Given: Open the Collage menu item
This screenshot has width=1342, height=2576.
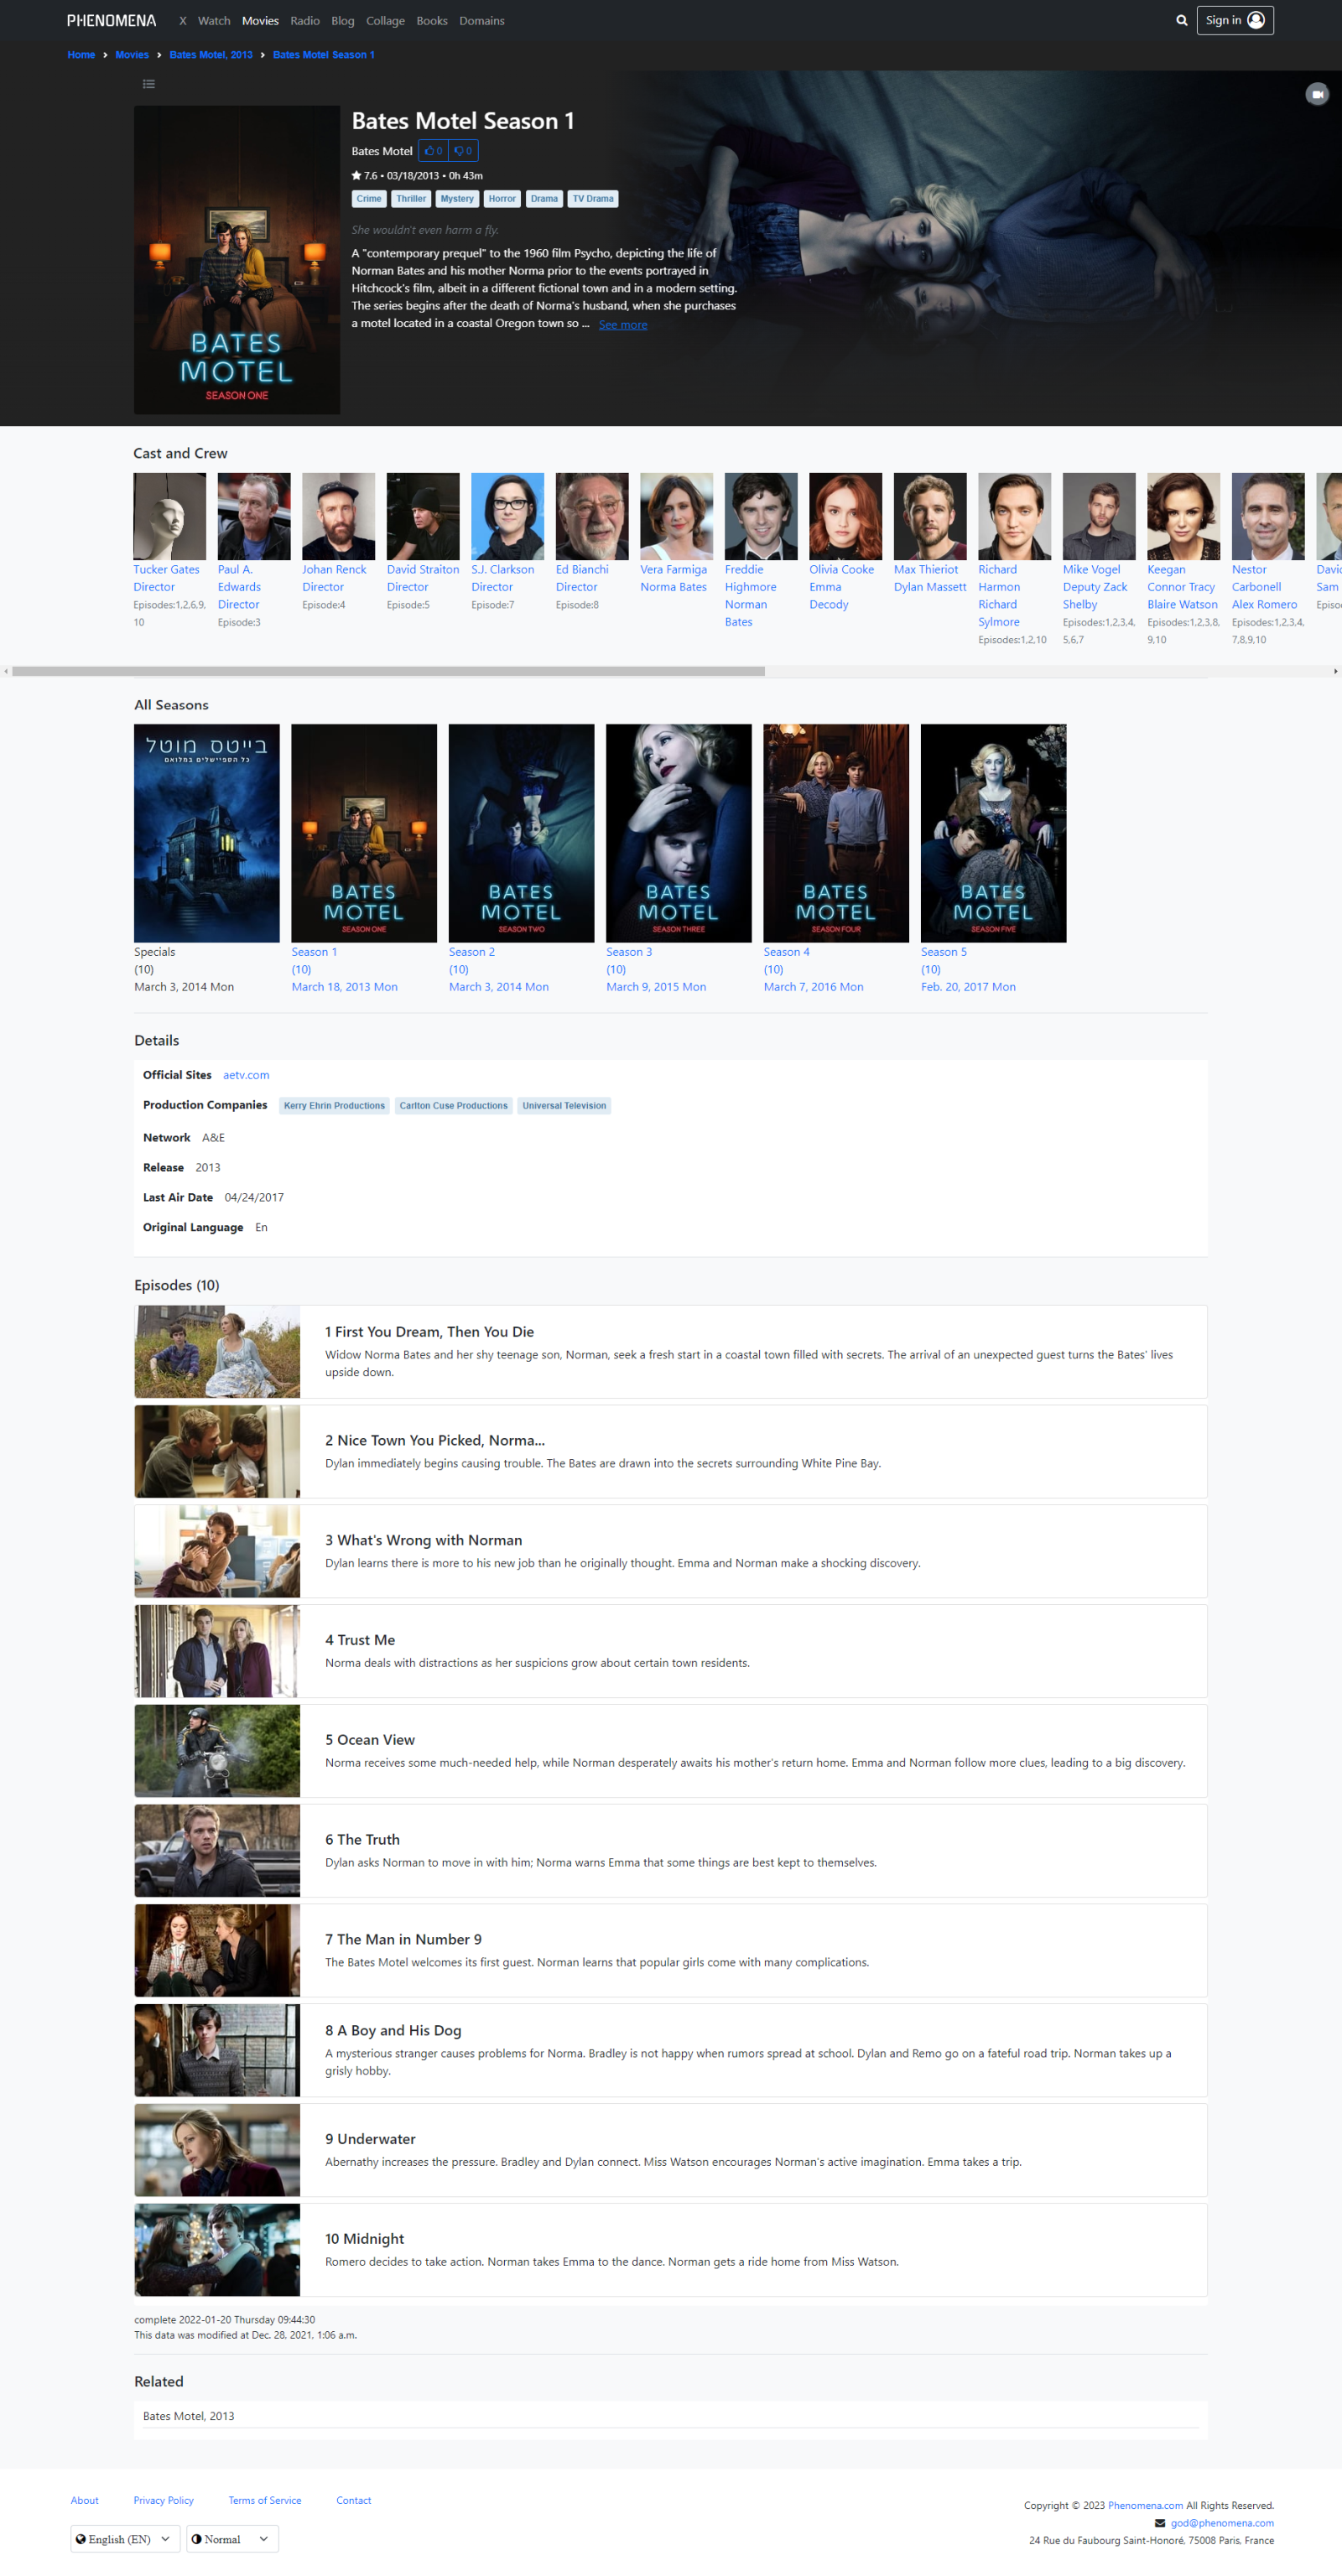Looking at the screenshot, I should point(385,21).
